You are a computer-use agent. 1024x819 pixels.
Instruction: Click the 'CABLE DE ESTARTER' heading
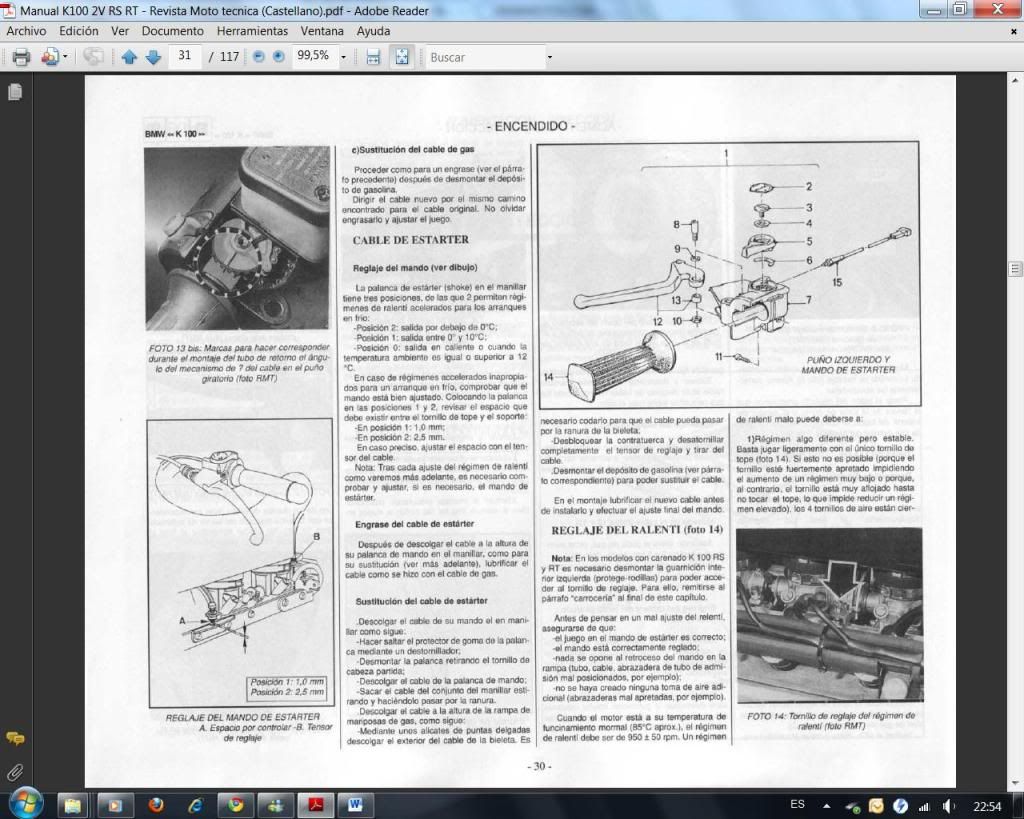(x=411, y=240)
